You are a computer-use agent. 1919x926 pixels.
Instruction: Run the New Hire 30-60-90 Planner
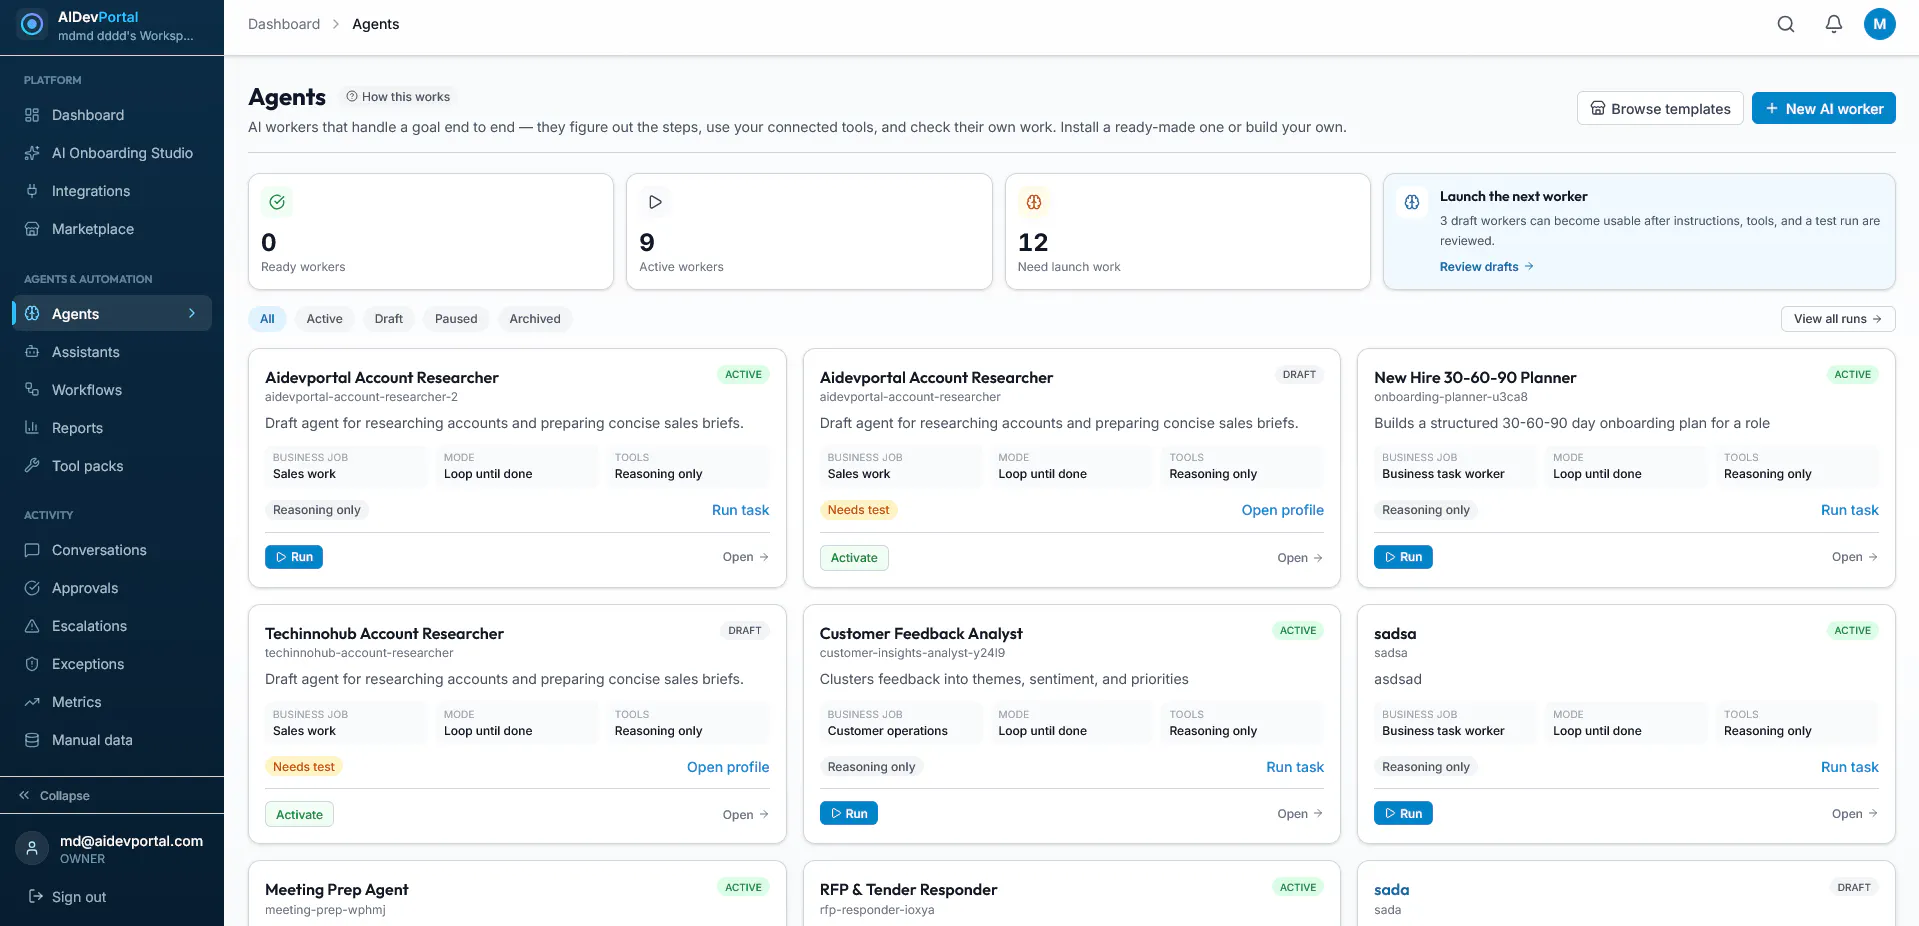(x=1403, y=557)
